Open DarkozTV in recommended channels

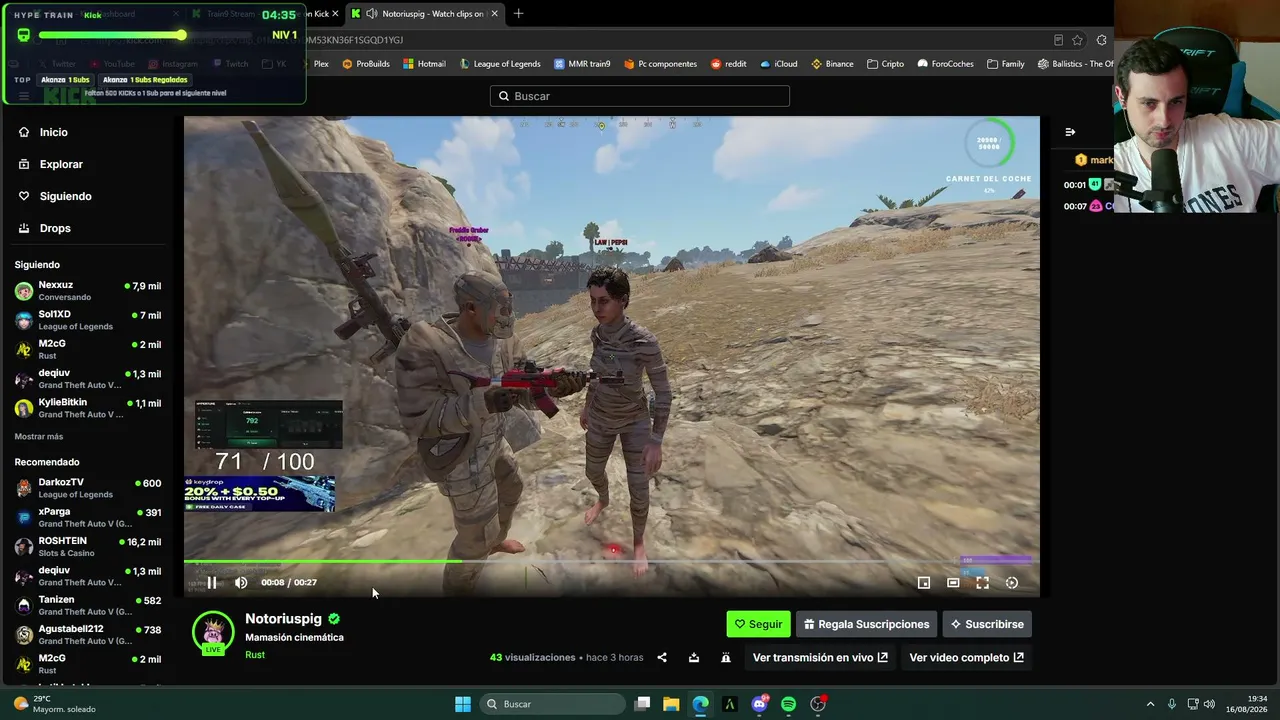(x=88, y=488)
